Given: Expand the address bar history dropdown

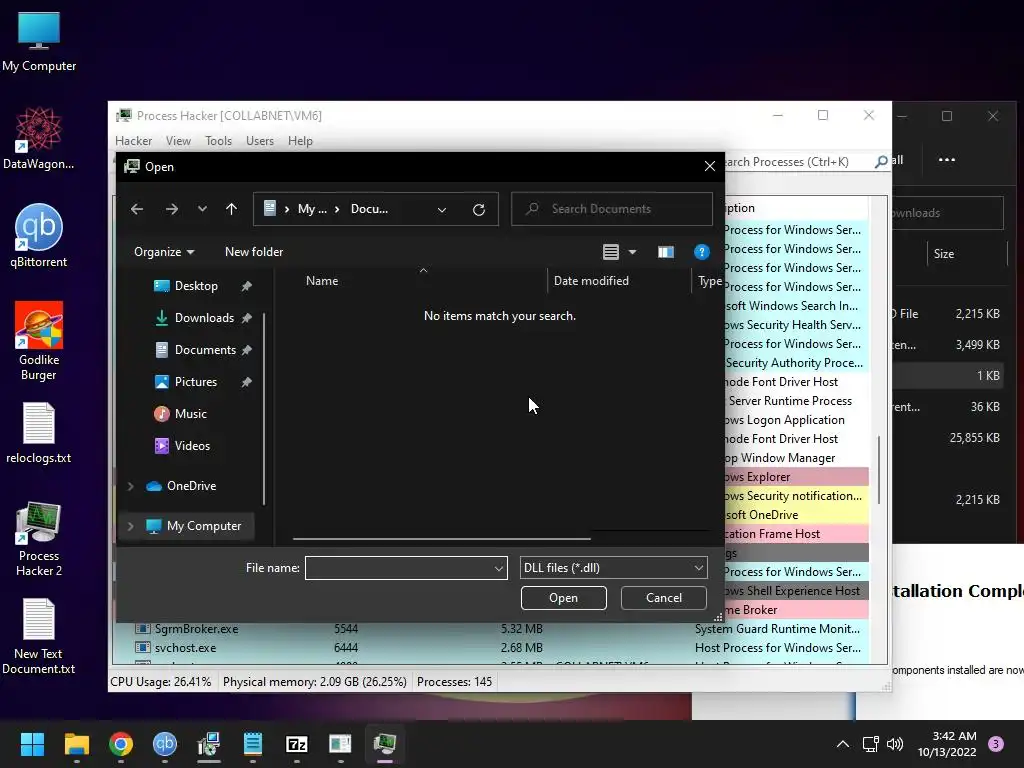Looking at the screenshot, I should 442,210.
